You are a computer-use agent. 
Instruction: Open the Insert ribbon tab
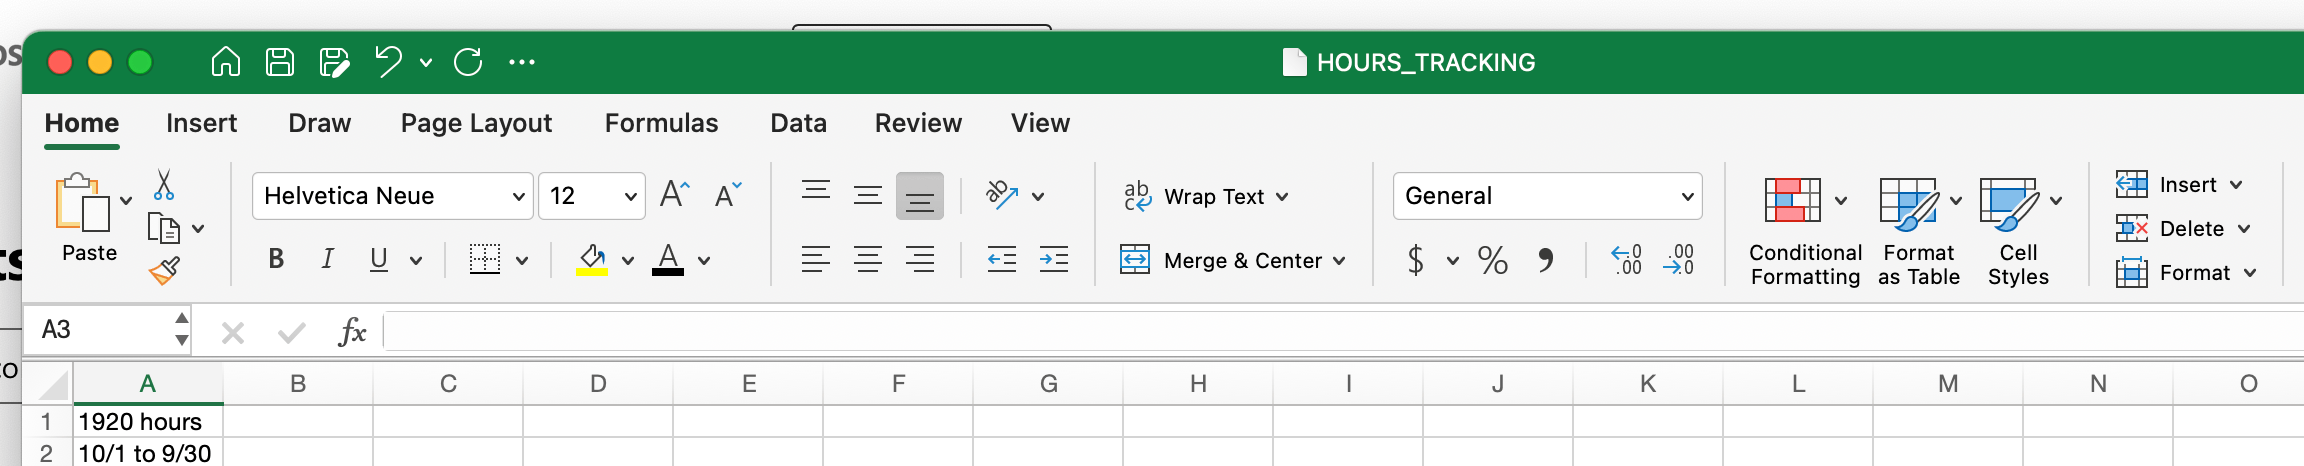(201, 123)
